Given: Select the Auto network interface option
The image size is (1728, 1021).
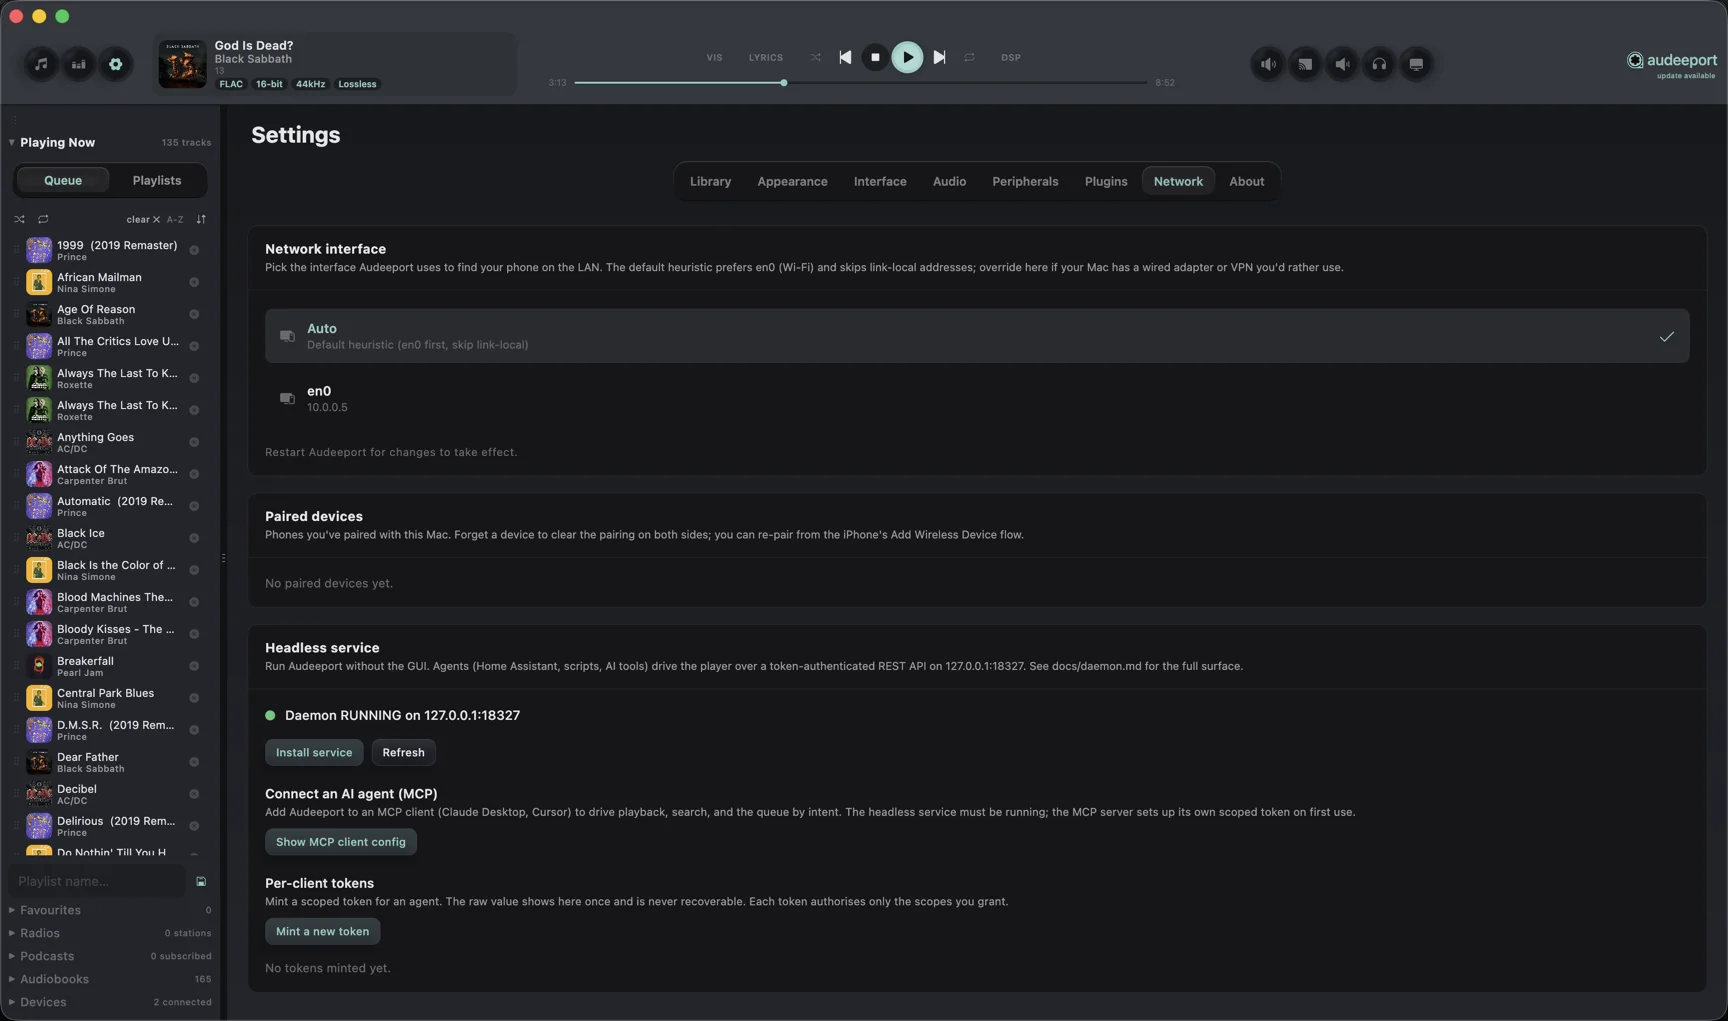Looking at the screenshot, I should coord(977,336).
